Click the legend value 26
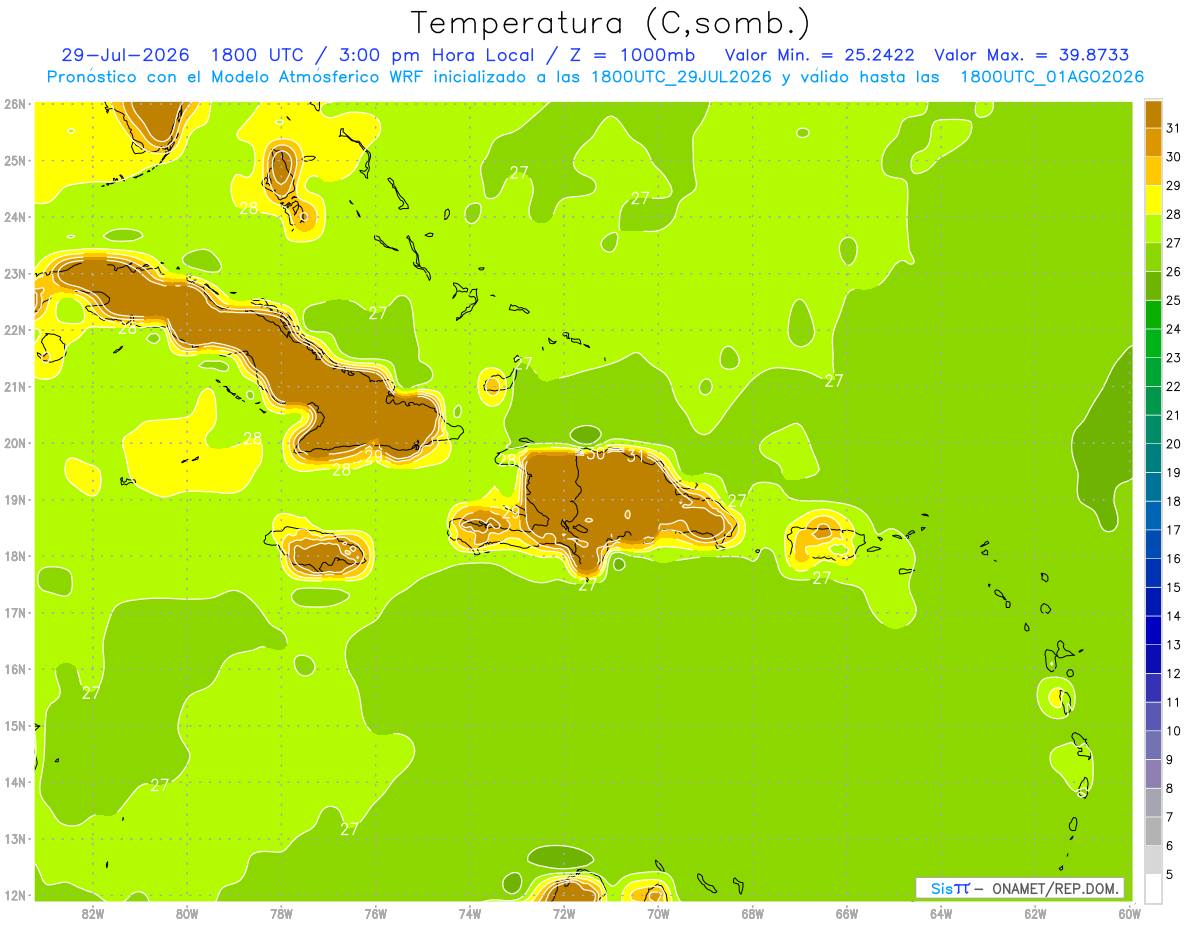The height and width of the screenshot is (927, 1200). [1174, 272]
